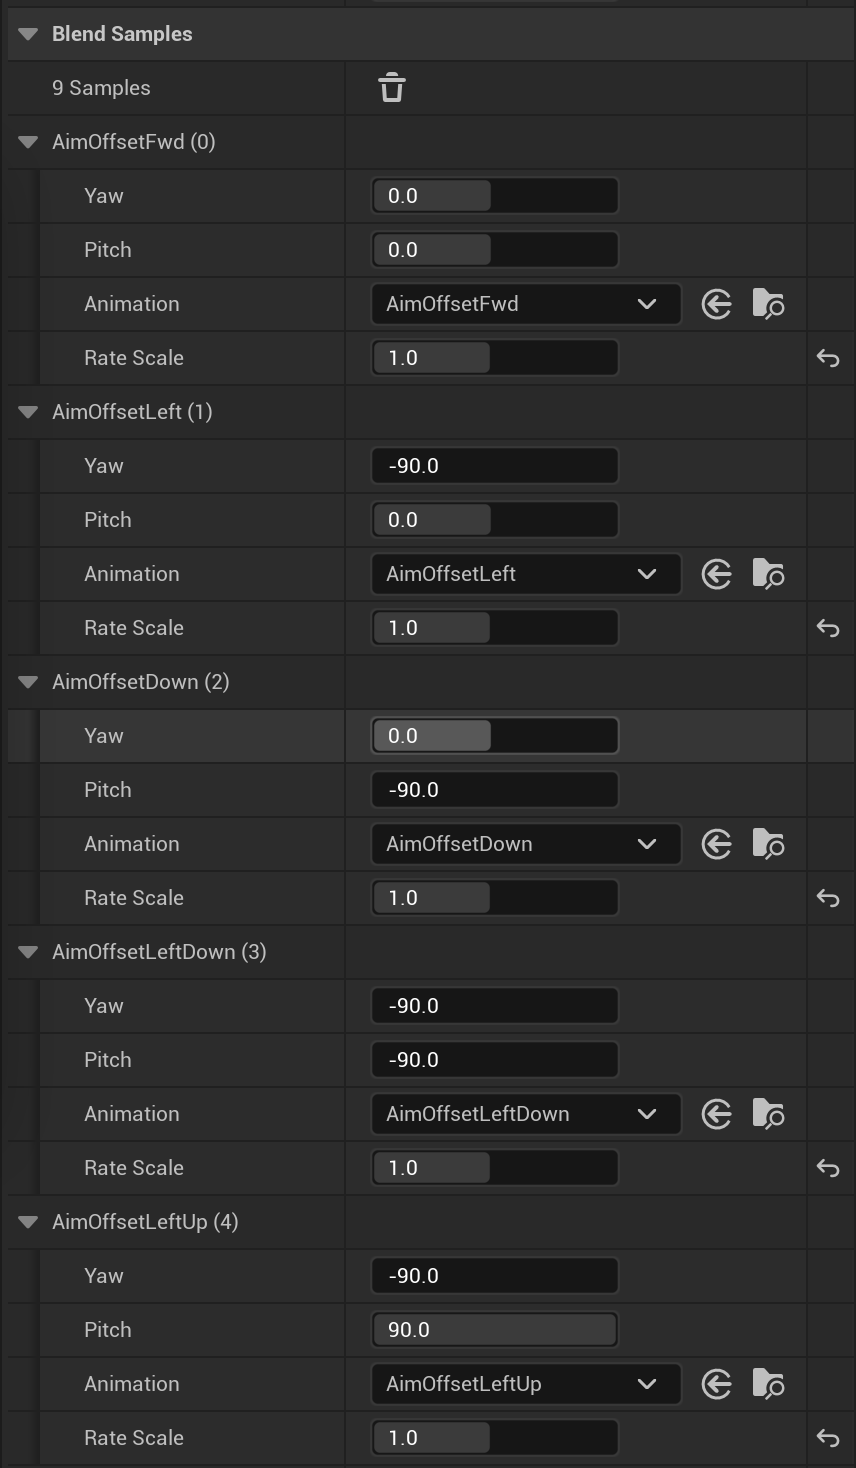Reset AimOffsetDown Rate Scale to default
The image size is (856, 1468).
point(828,898)
